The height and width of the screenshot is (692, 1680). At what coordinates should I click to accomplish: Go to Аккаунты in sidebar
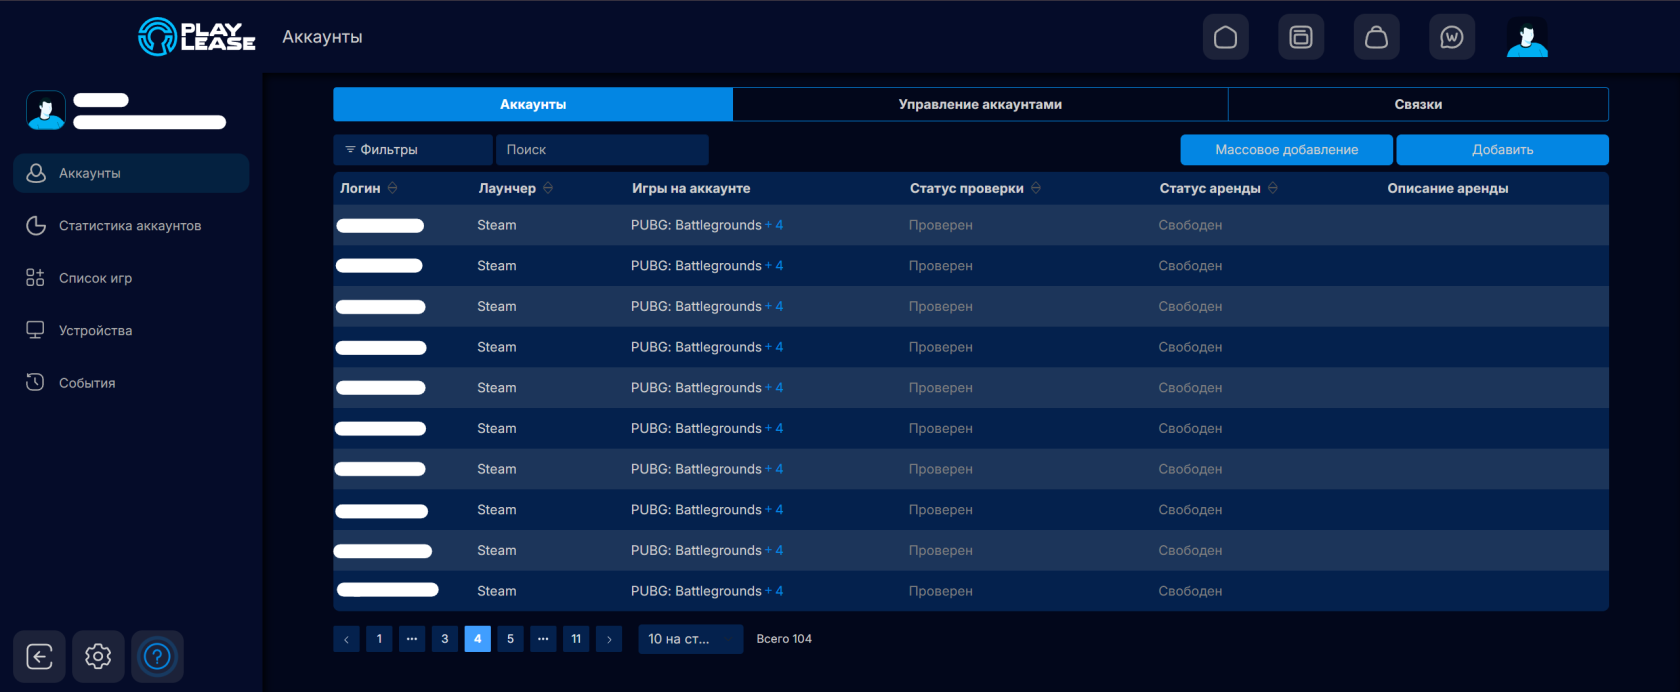click(x=131, y=173)
